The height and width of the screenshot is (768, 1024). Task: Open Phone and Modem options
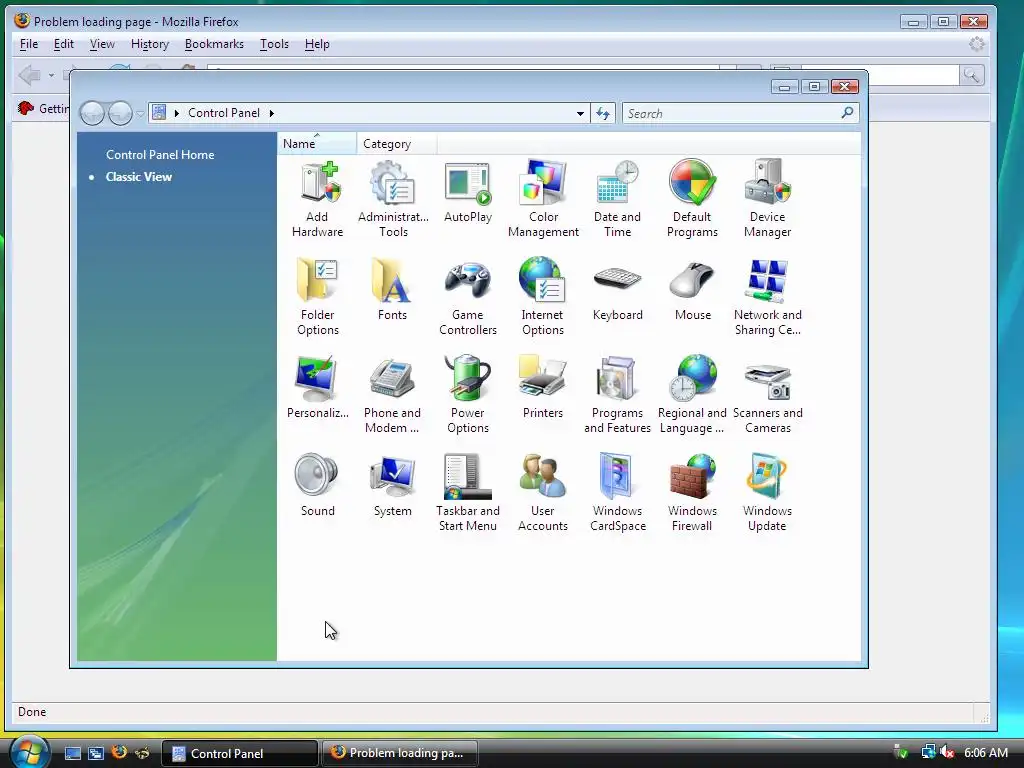(x=392, y=395)
